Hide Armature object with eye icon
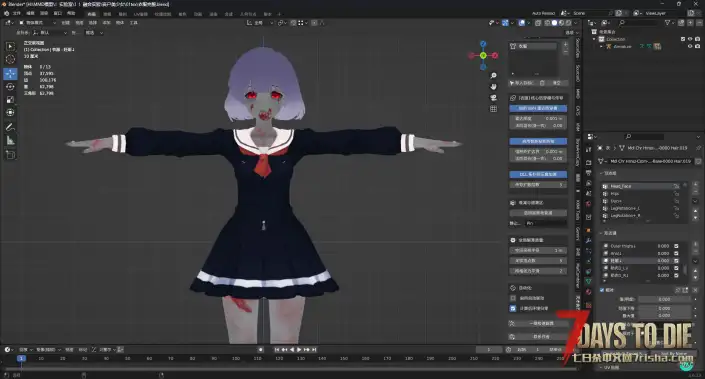 click(690, 46)
